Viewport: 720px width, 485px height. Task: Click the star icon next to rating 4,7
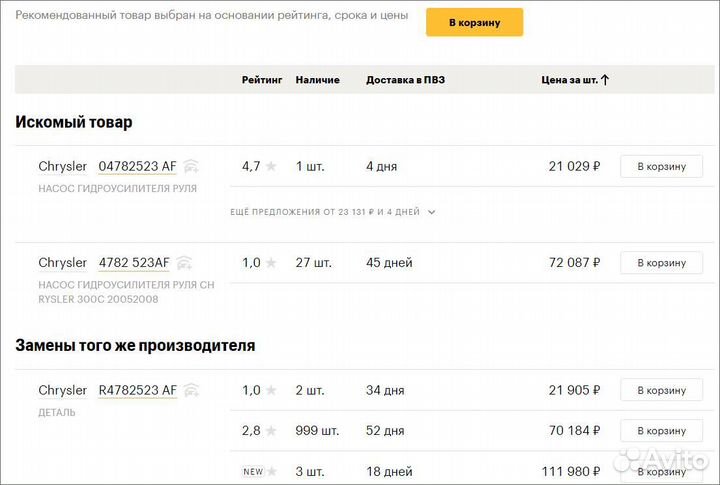(271, 166)
